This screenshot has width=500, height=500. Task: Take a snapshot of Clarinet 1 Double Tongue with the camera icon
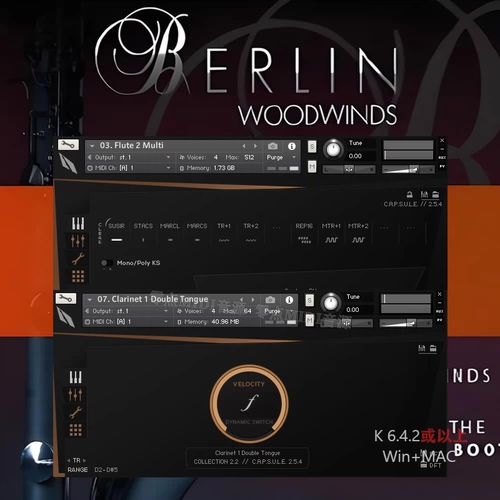pos(270,300)
